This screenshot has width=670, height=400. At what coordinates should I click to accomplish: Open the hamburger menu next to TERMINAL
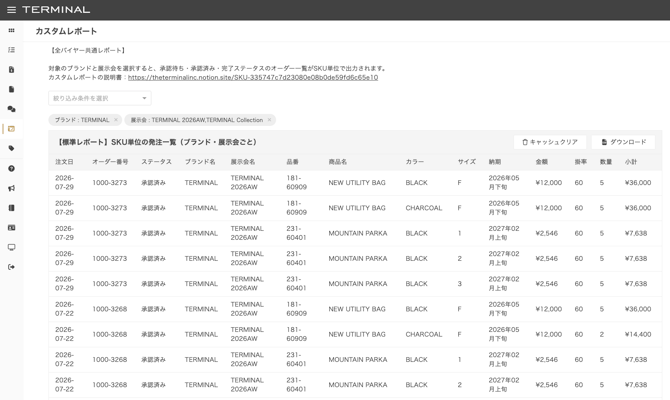pyautogui.click(x=12, y=9)
